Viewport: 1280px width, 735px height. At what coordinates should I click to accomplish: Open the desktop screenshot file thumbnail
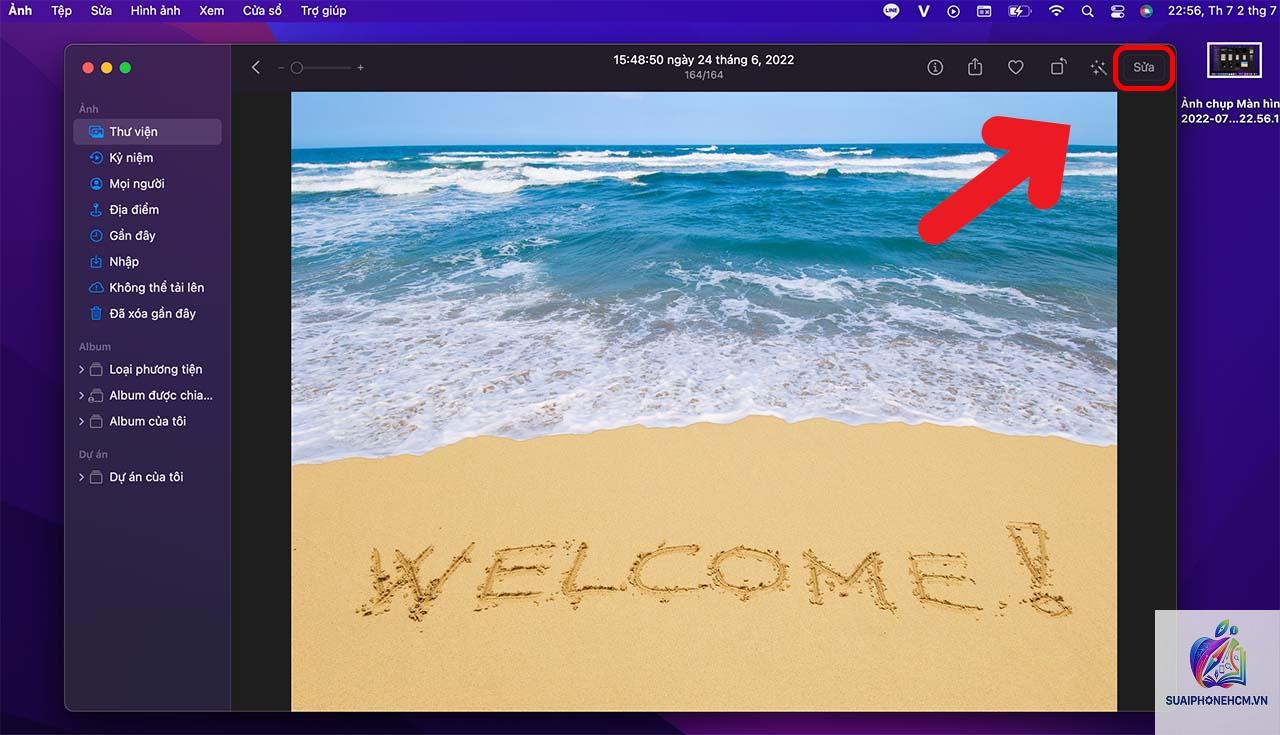coord(1234,61)
